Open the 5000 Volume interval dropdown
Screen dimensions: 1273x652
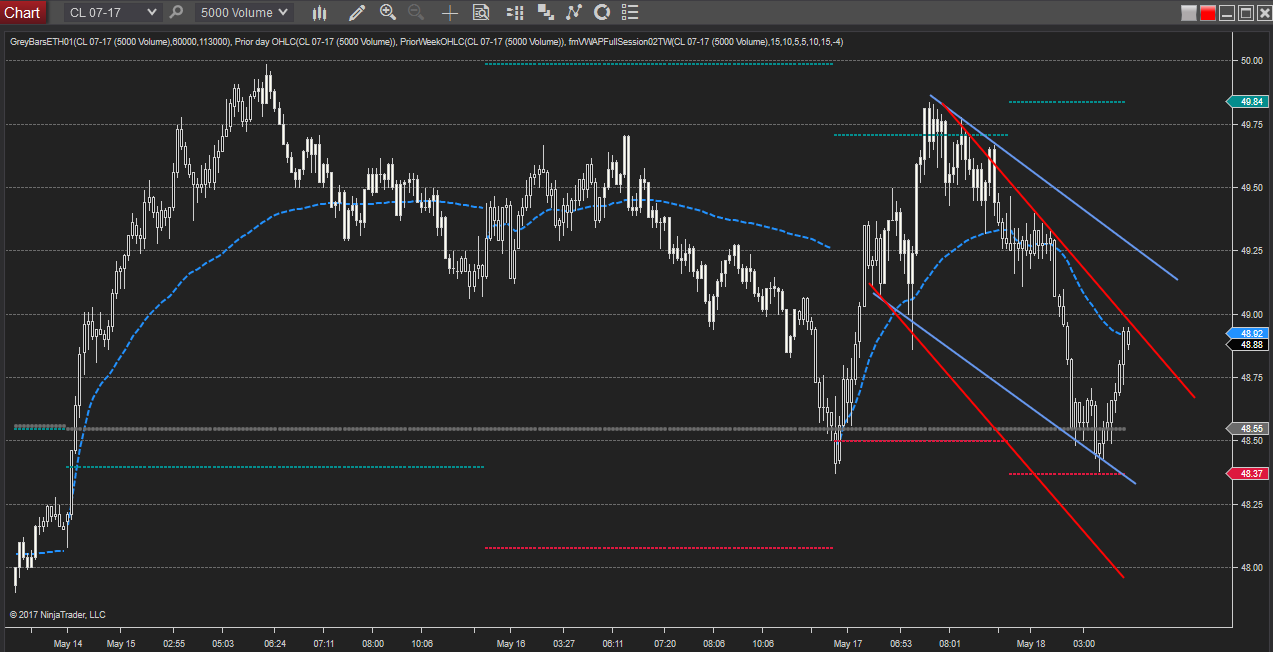[x=244, y=12]
